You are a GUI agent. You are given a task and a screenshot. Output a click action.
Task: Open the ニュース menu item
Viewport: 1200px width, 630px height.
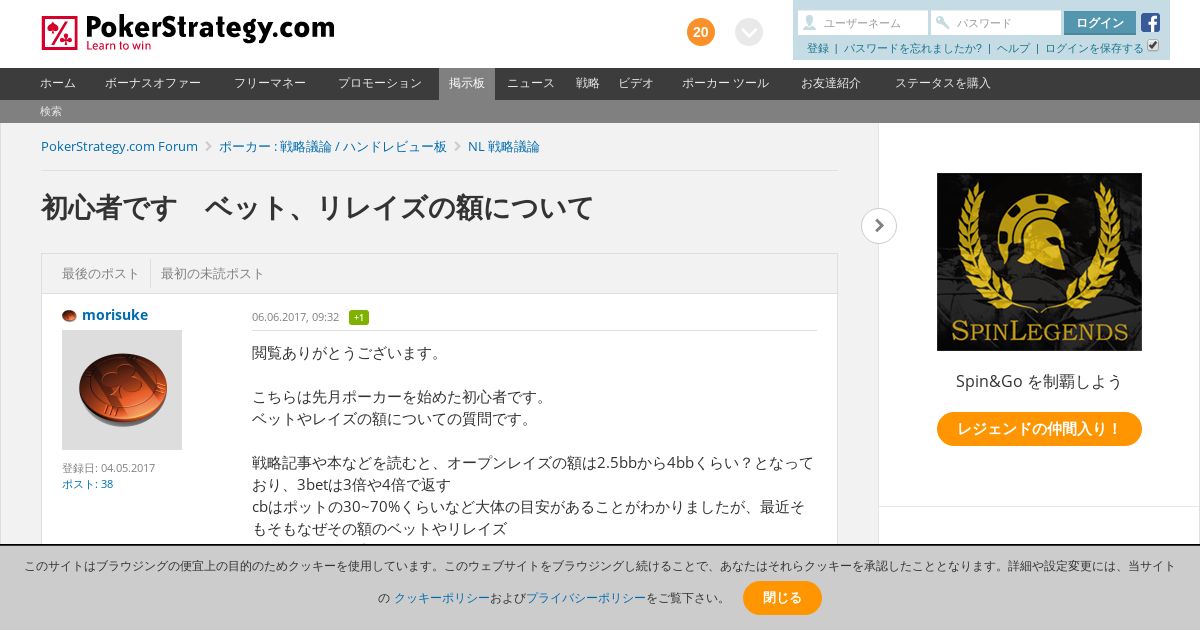click(531, 83)
